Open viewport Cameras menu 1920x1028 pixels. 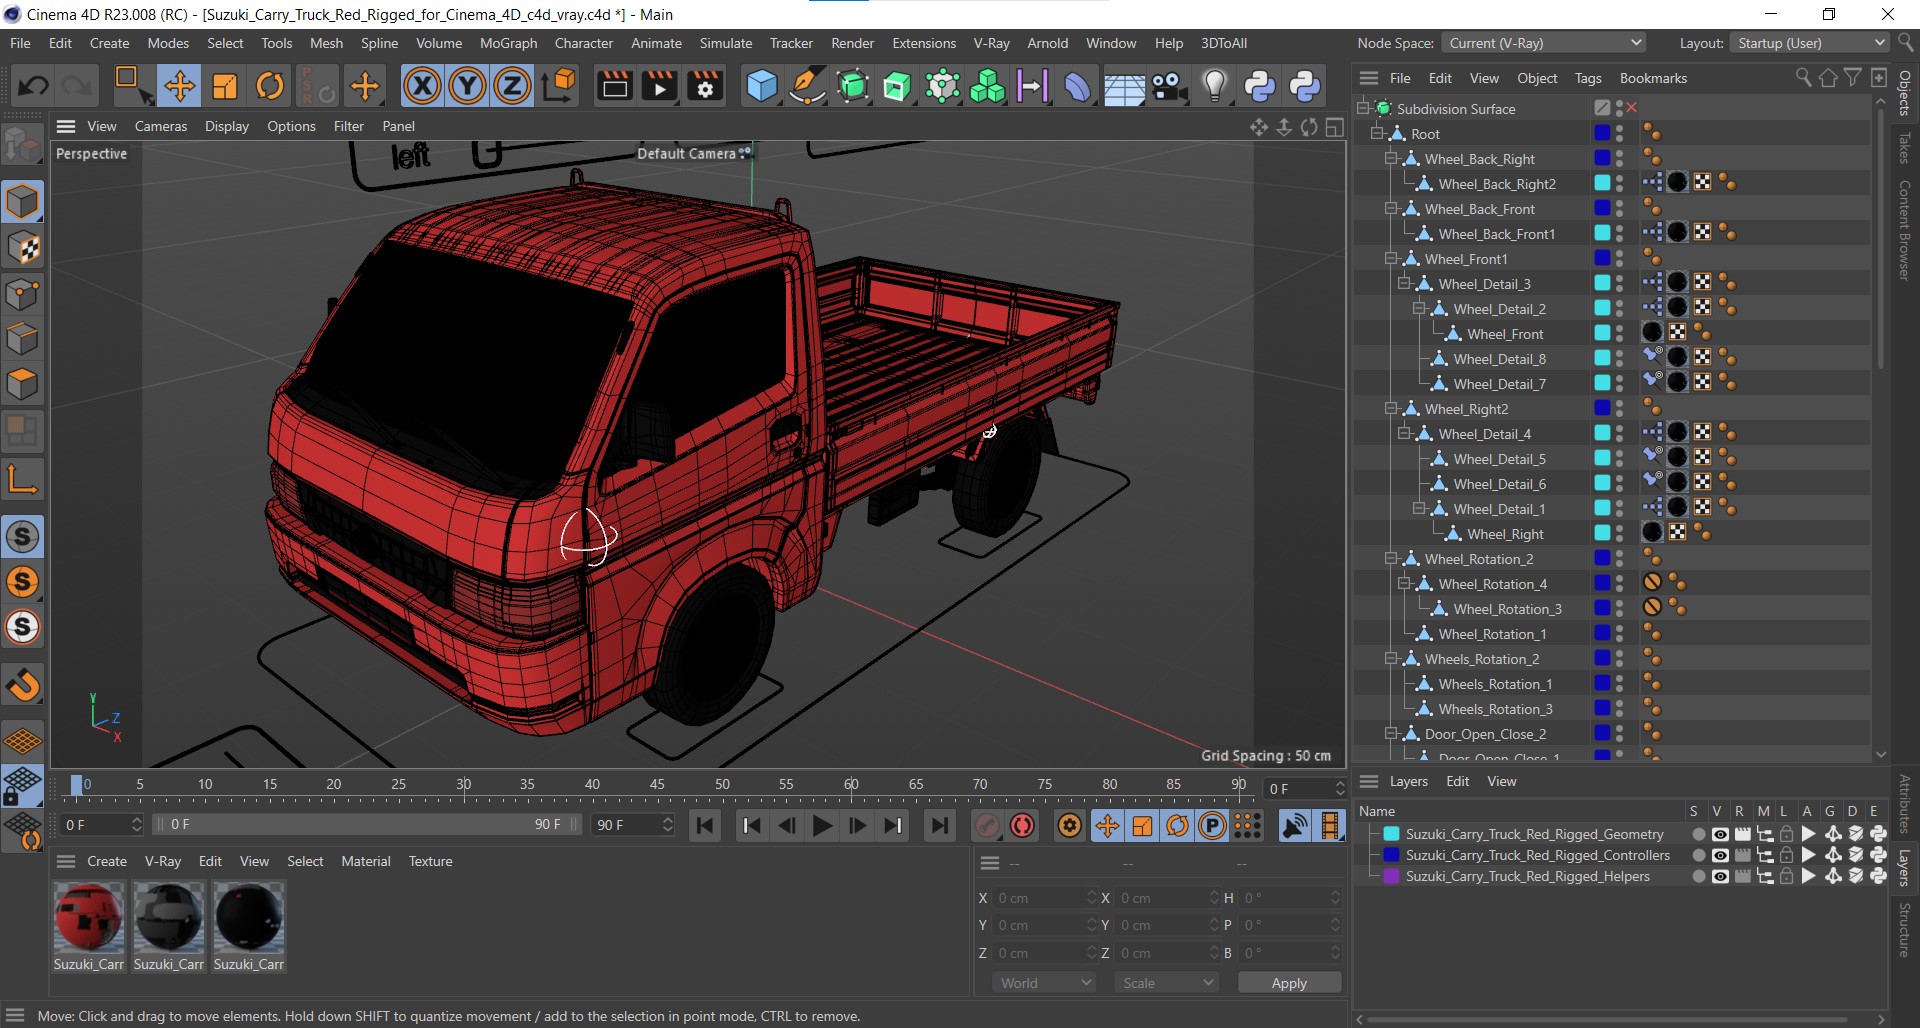point(161,126)
